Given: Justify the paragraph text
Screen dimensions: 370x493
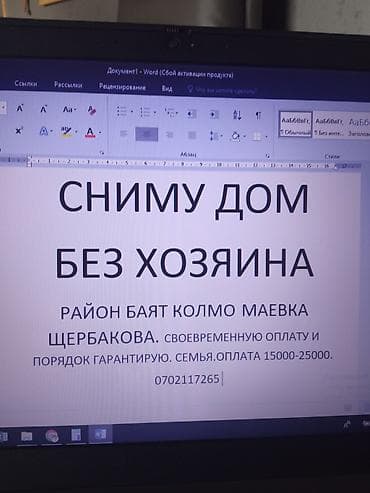Looking at the screenshot, I should (192, 135).
